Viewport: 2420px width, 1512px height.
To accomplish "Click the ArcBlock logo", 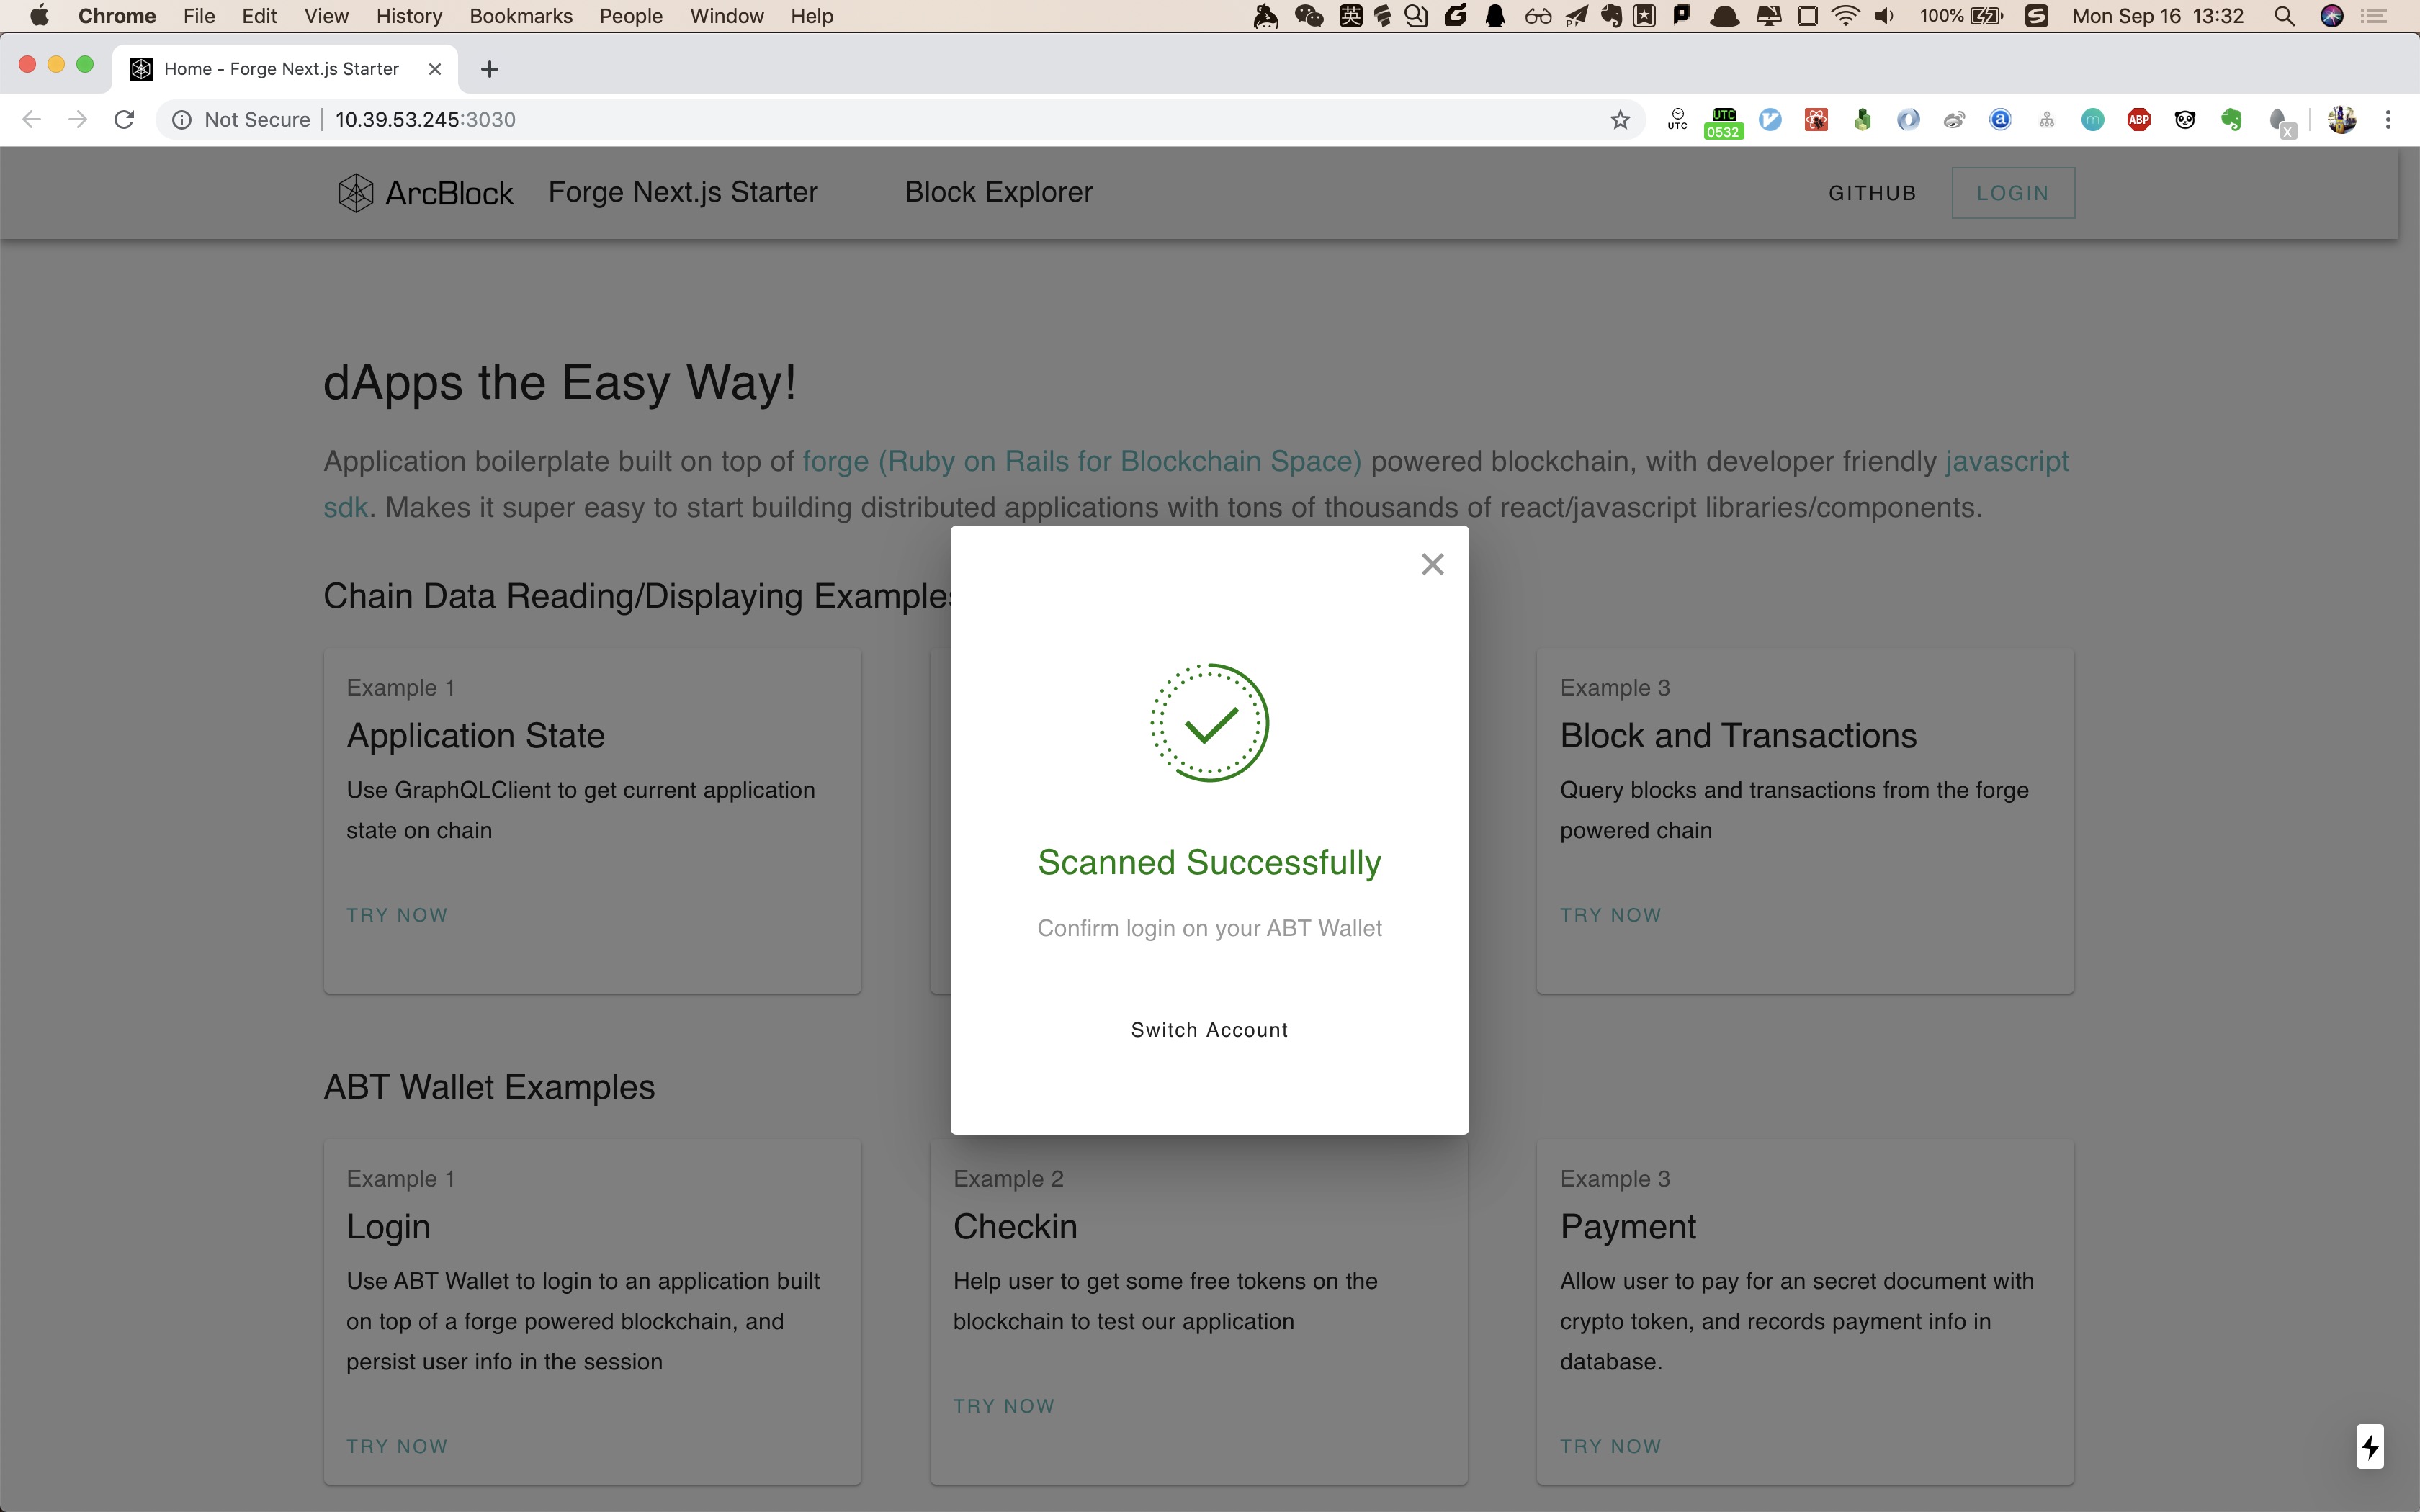I will [426, 193].
